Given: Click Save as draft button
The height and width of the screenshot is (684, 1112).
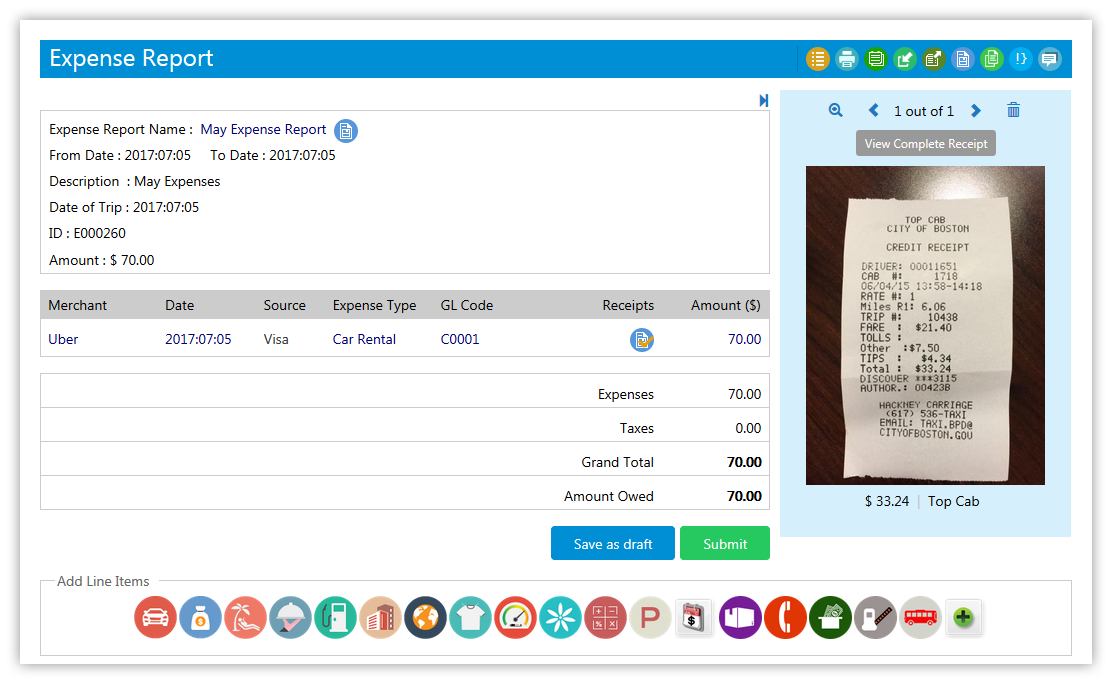Looking at the screenshot, I should click(613, 544).
